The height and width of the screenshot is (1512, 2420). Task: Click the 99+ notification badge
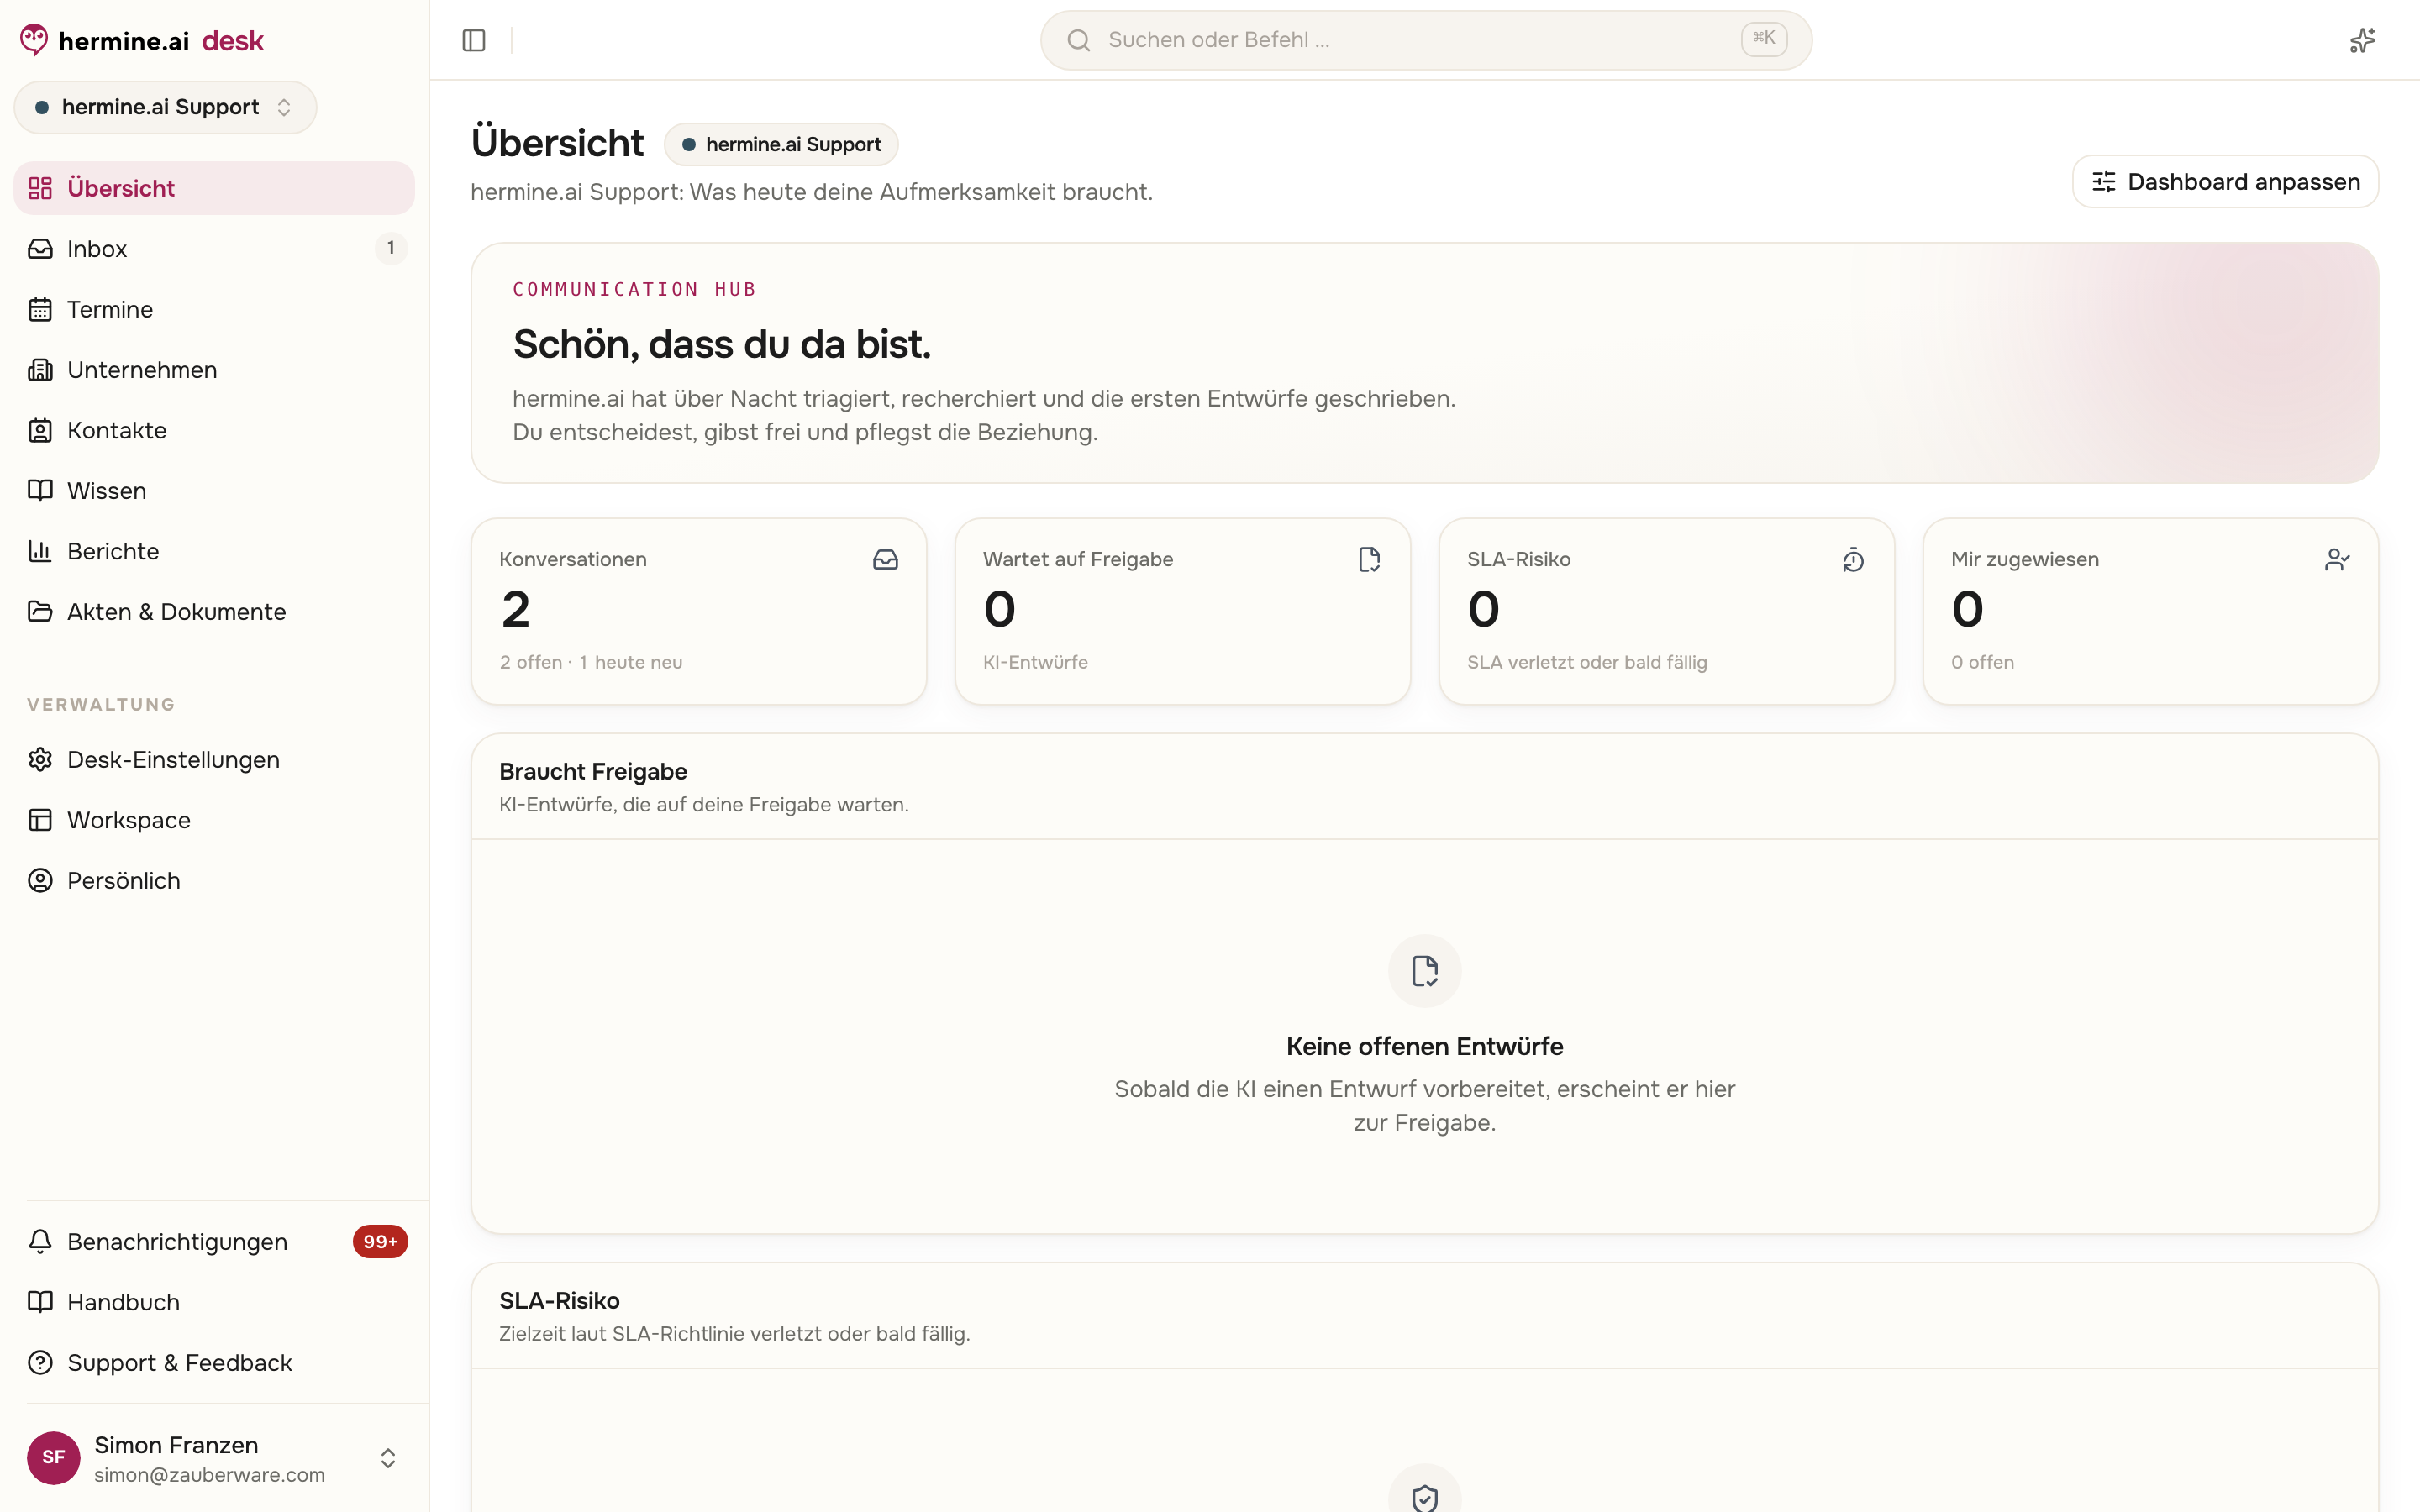pyautogui.click(x=380, y=1242)
